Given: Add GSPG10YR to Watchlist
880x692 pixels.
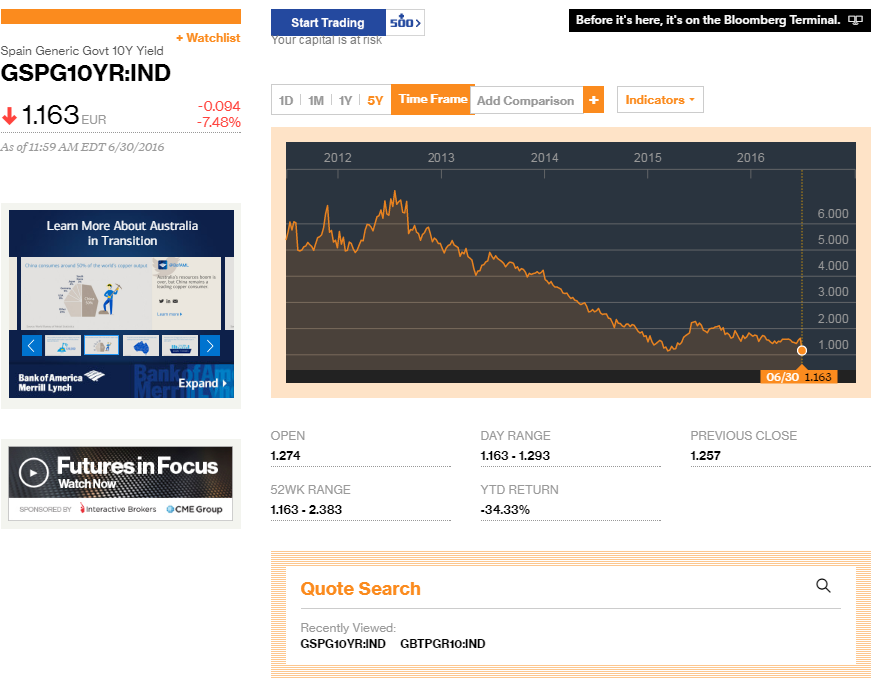Looking at the screenshot, I should pyautogui.click(x=208, y=38).
